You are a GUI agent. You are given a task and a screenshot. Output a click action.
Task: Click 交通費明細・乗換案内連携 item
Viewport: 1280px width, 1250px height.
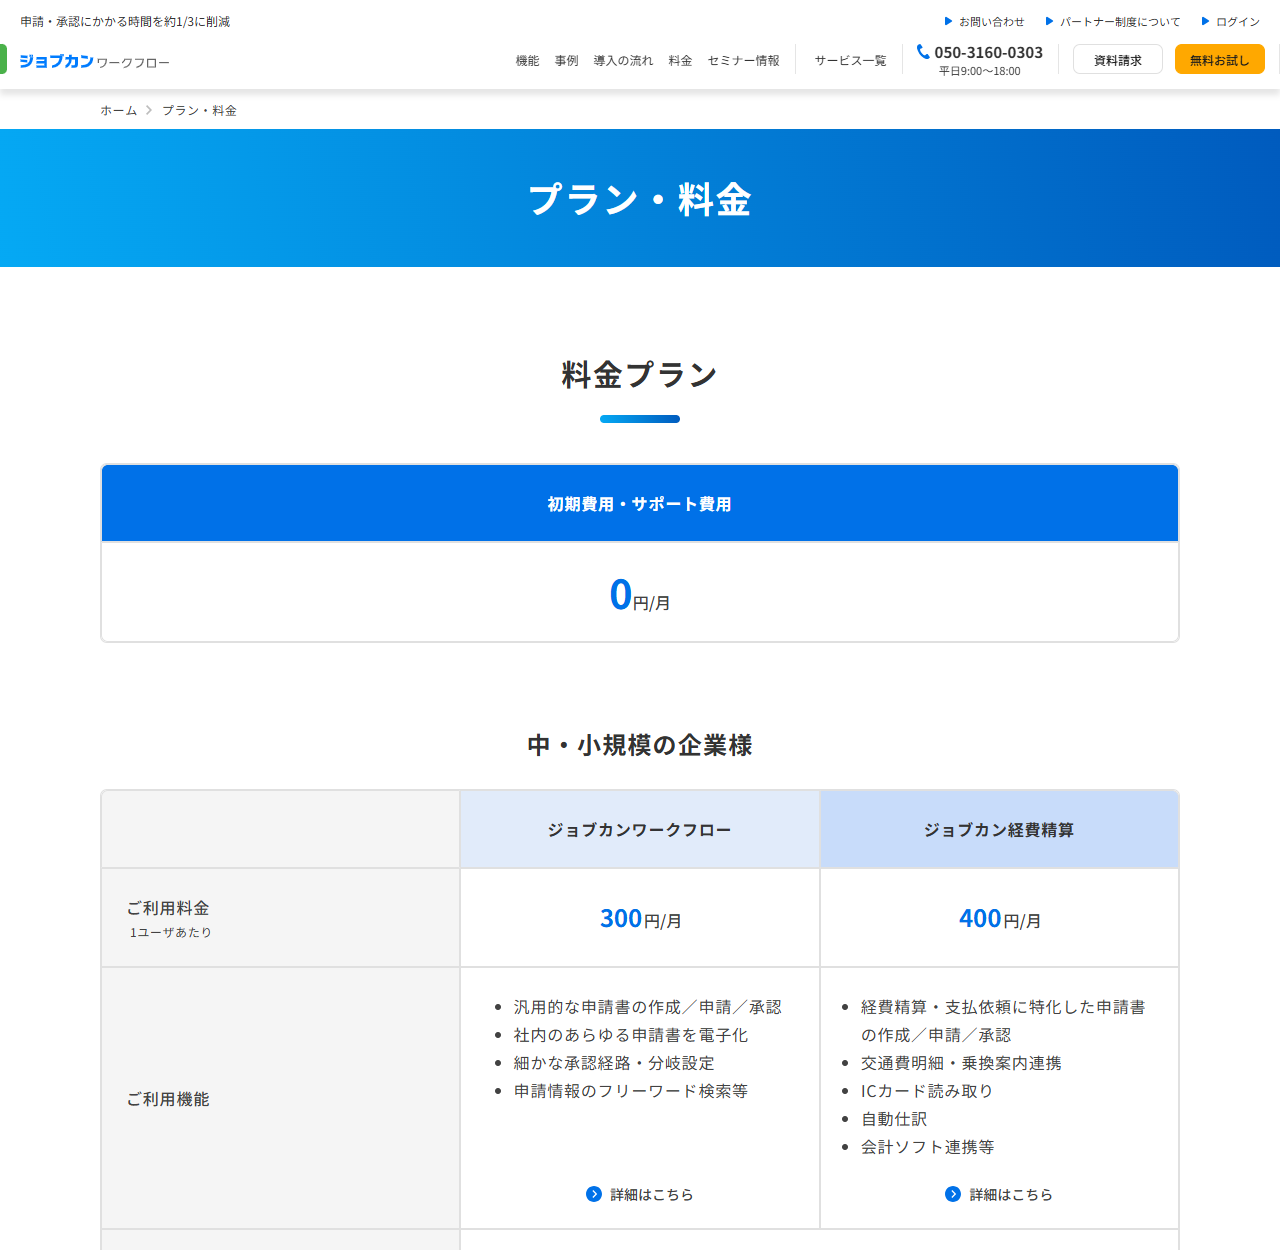point(961,1063)
